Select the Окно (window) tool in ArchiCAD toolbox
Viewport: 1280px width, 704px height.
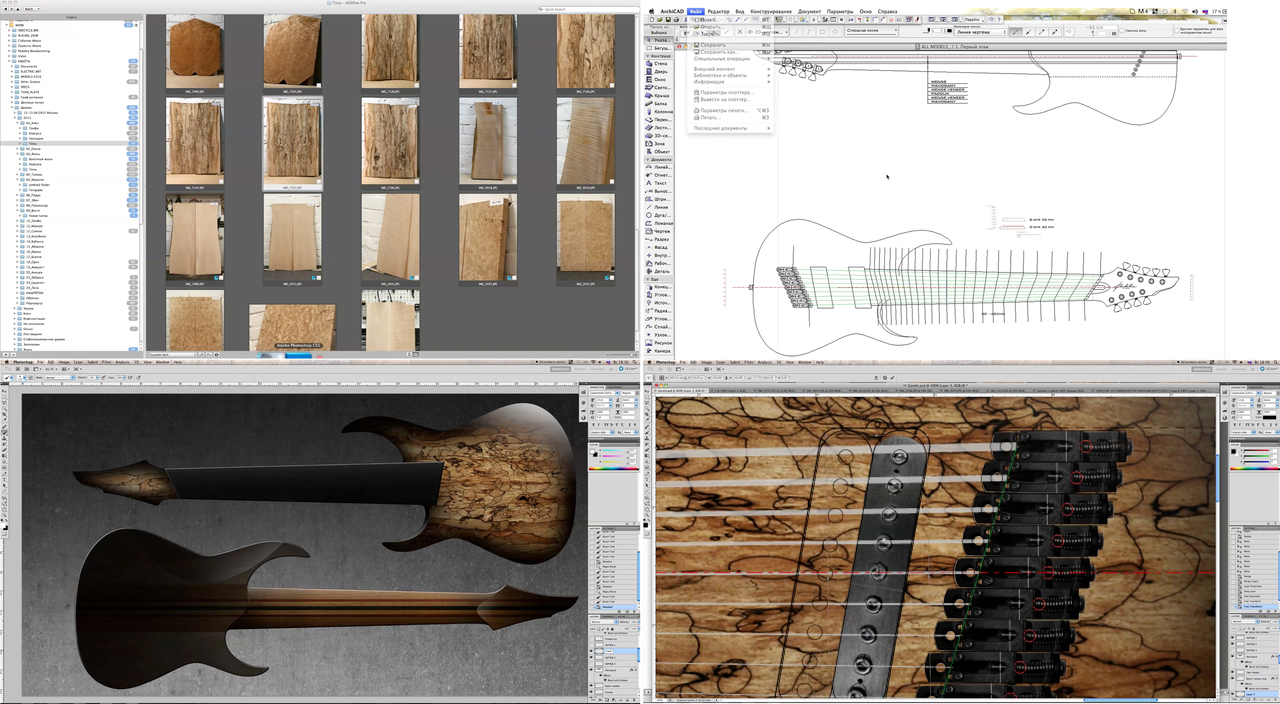coord(658,80)
